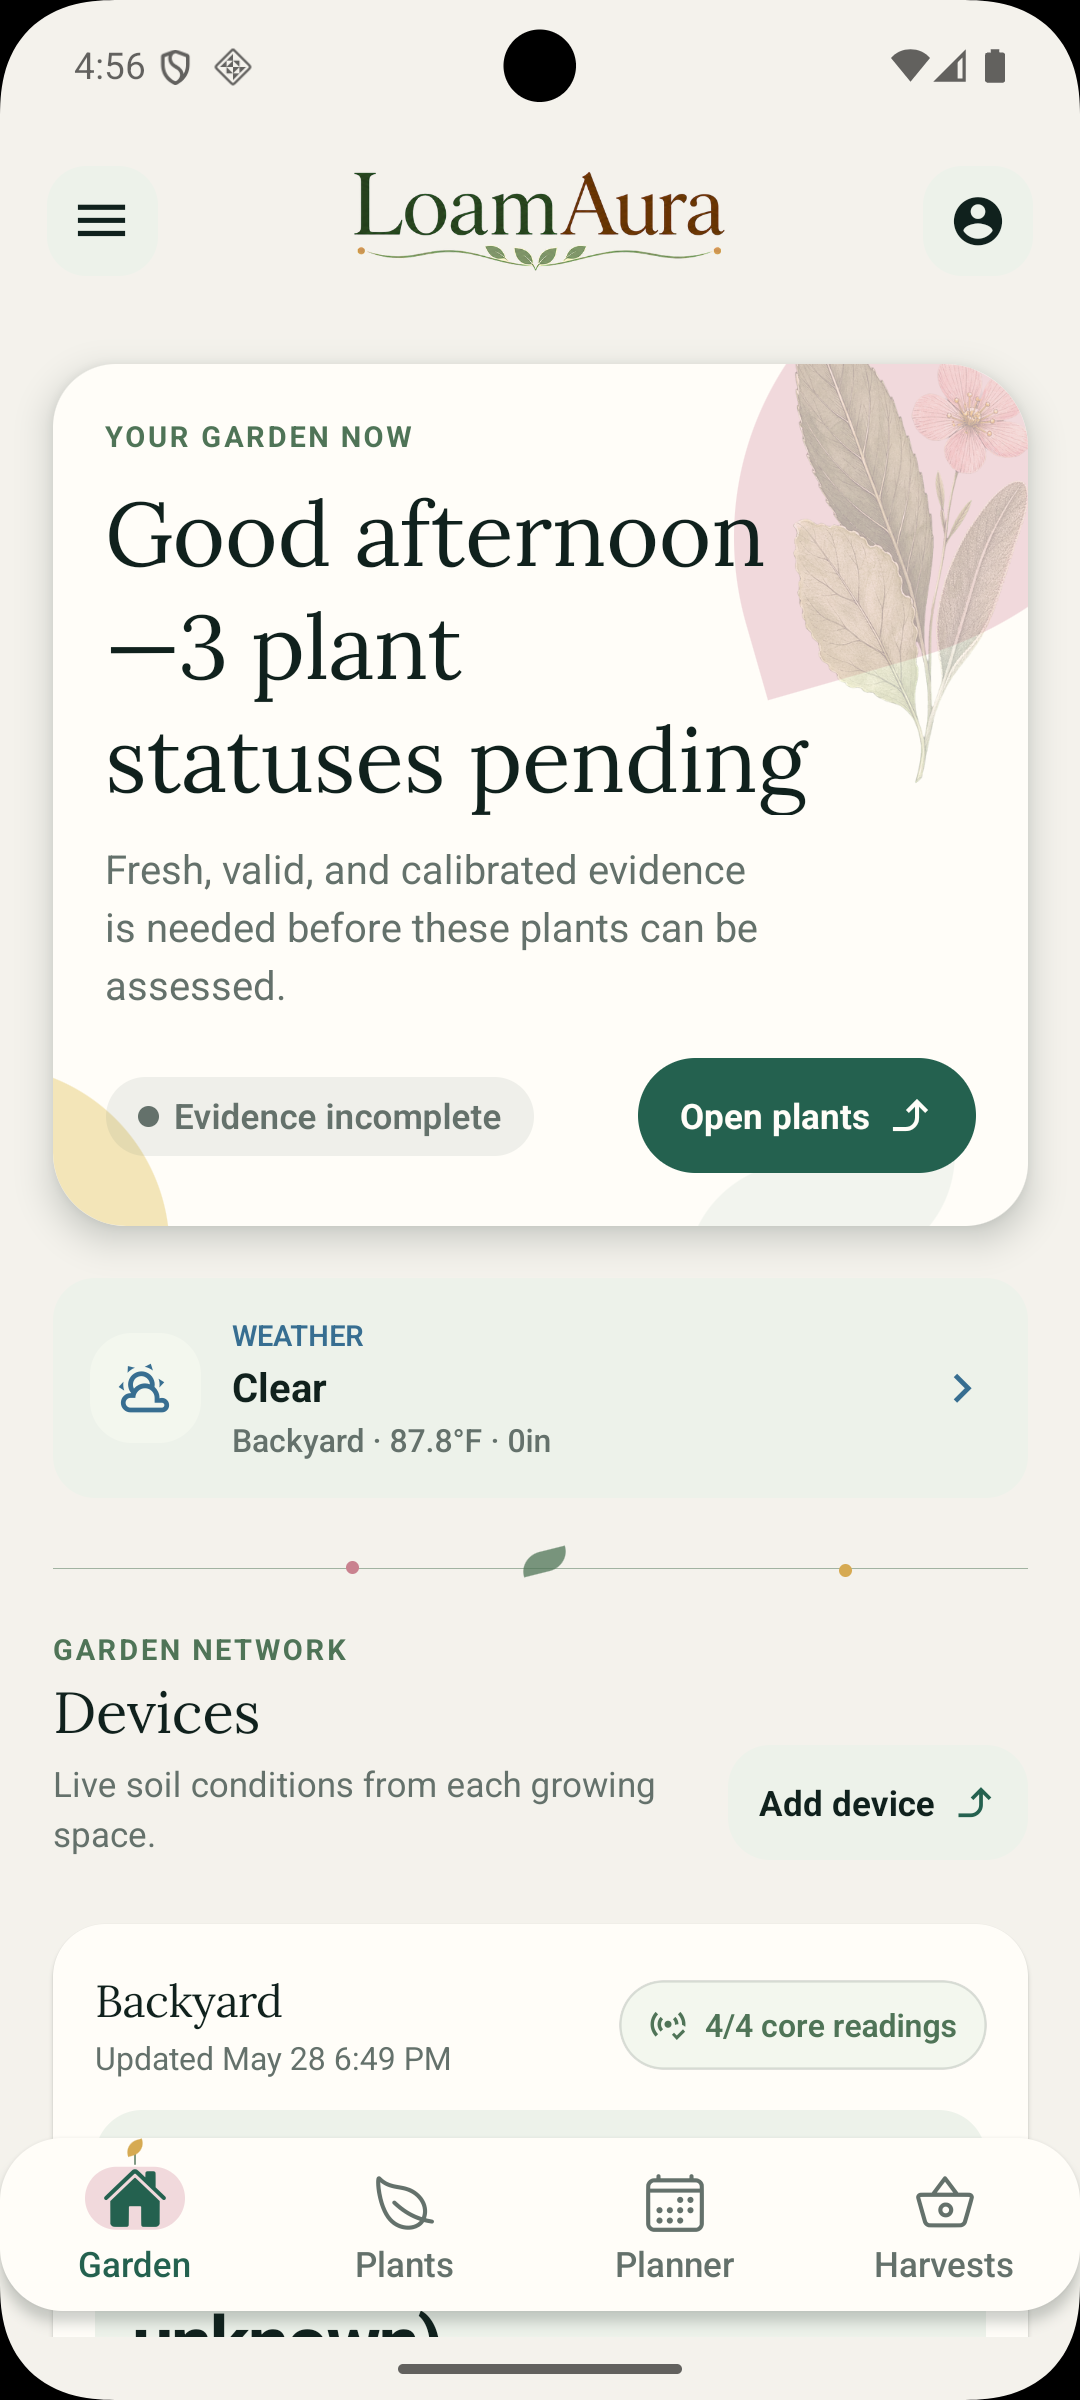Open the hamburger navigation menu
The height and width of the screenshot is (2400, 1080).
(x=102, y=221)
